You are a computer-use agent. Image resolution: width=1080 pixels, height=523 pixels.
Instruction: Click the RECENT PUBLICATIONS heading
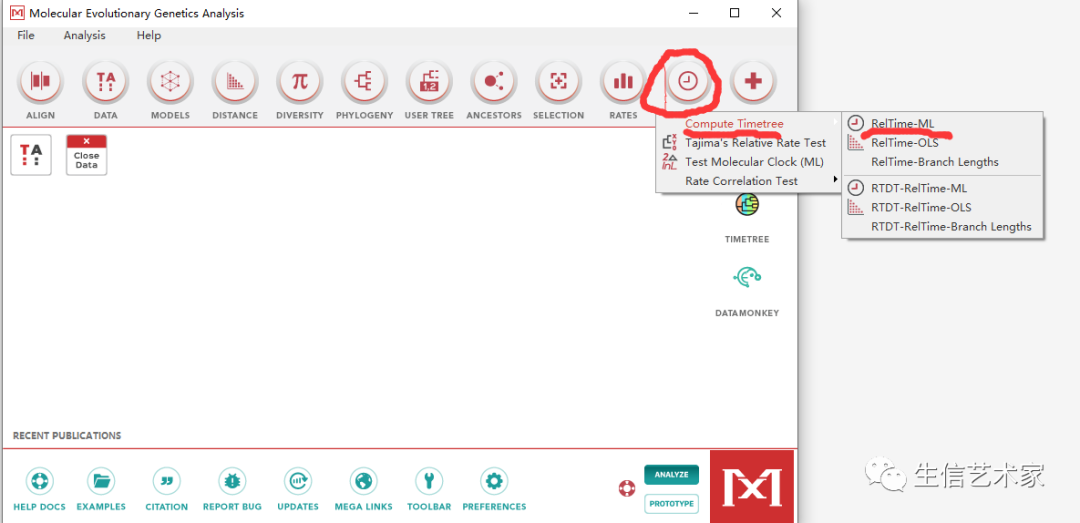pyautogui.click(x=67, y=435)
